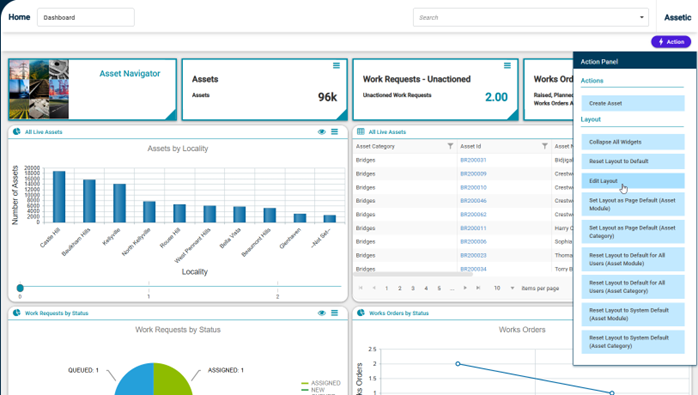Toggle eye visibility on Work Requests by Status
The image size is (698, 395).
click(x=321, y=313)
